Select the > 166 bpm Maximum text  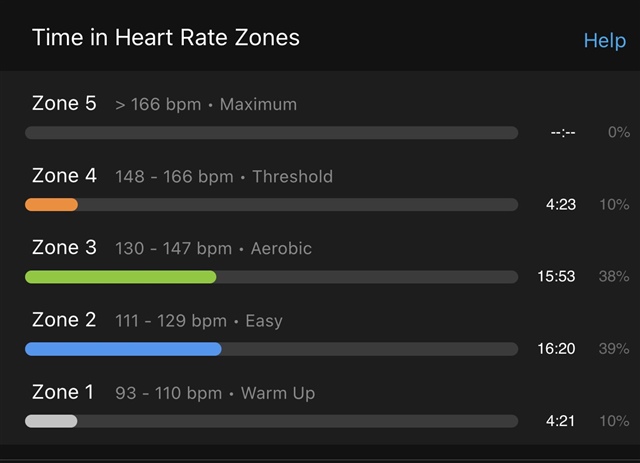[x=206, y=105]
